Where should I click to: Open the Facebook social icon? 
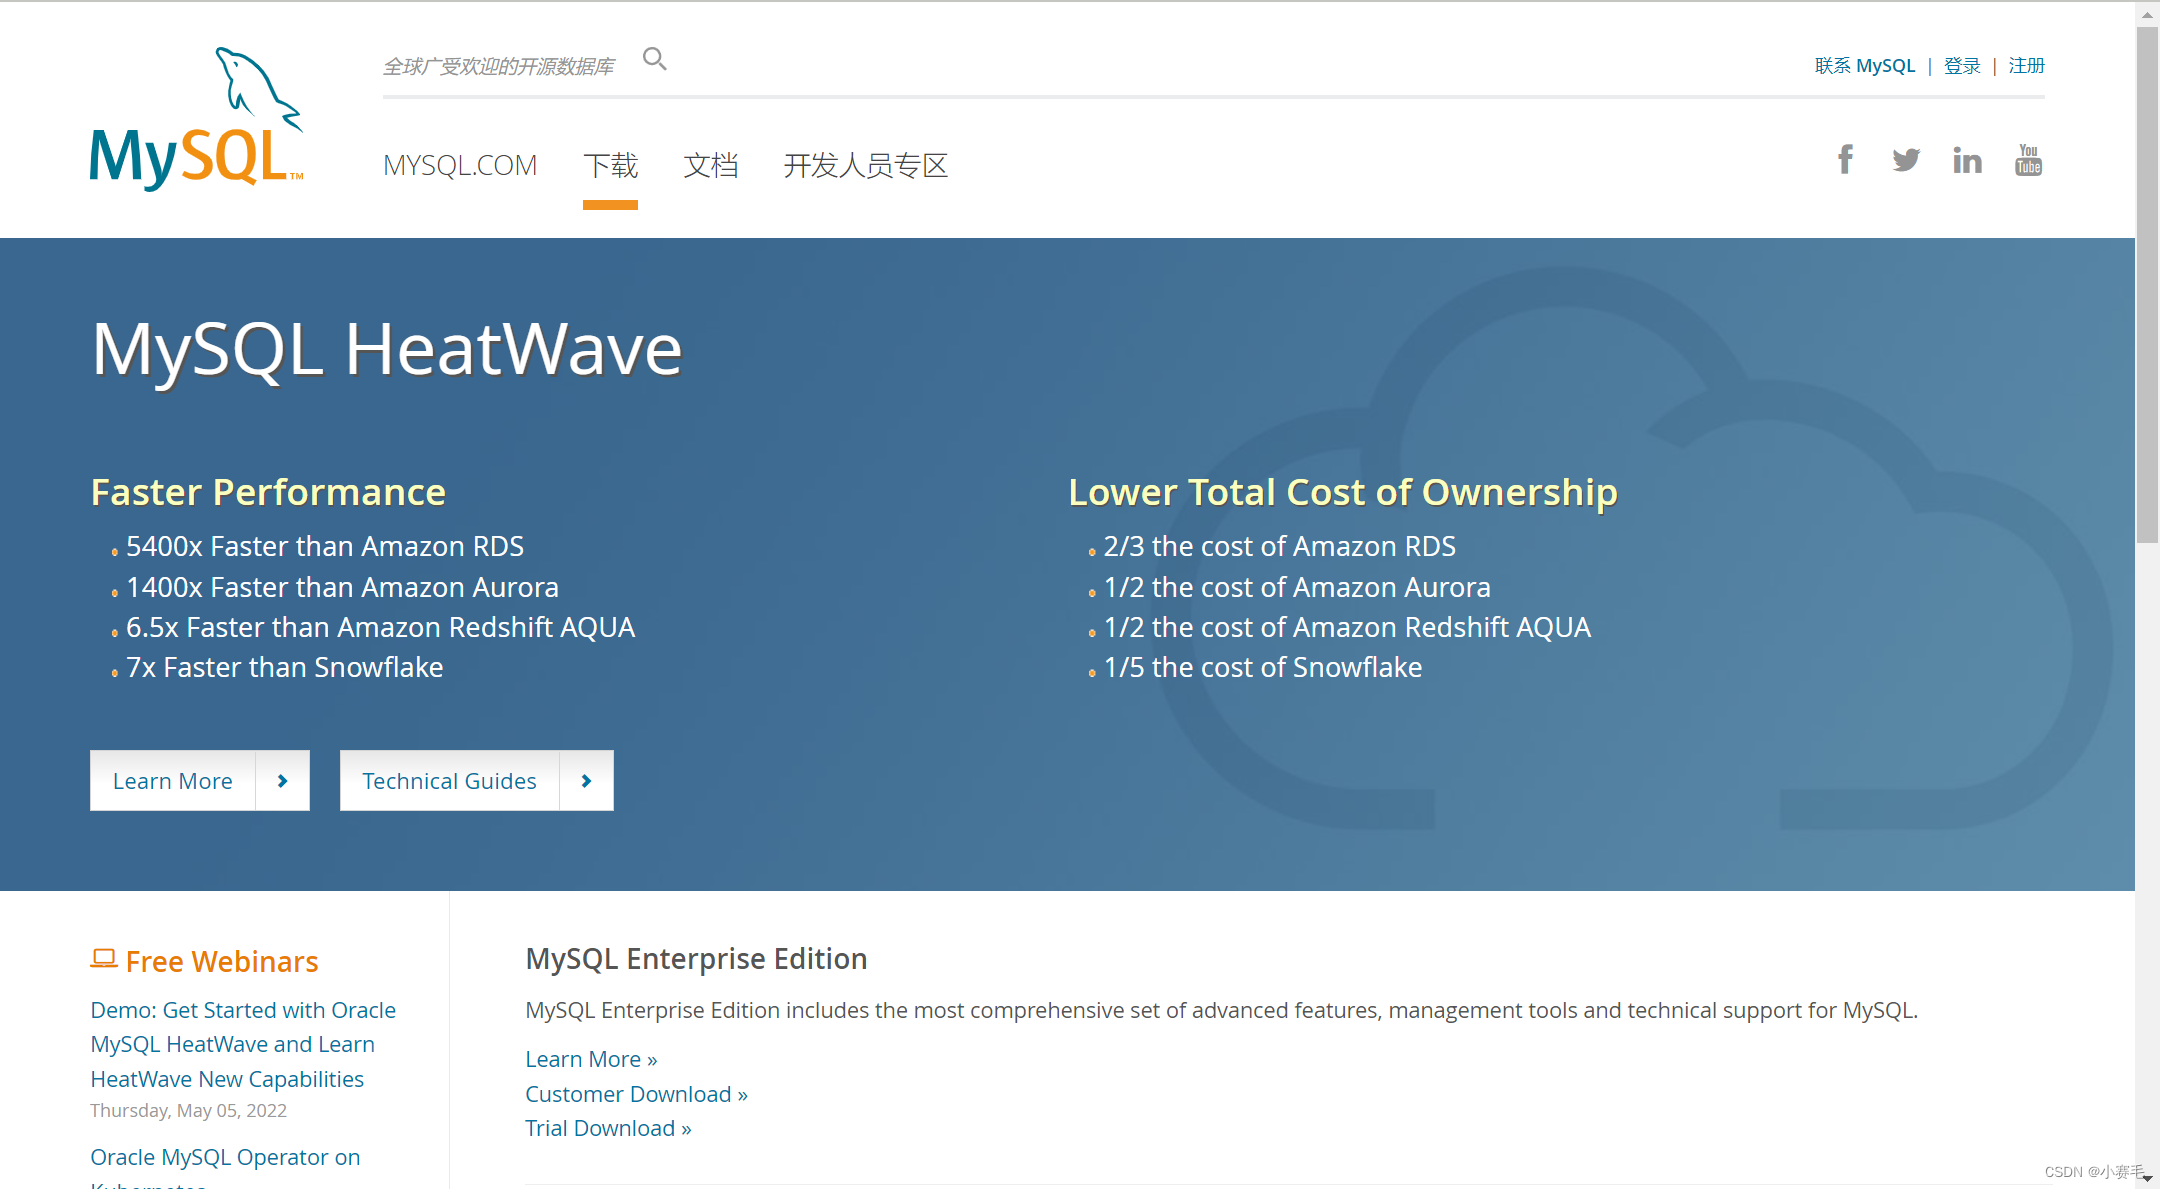1845,159
